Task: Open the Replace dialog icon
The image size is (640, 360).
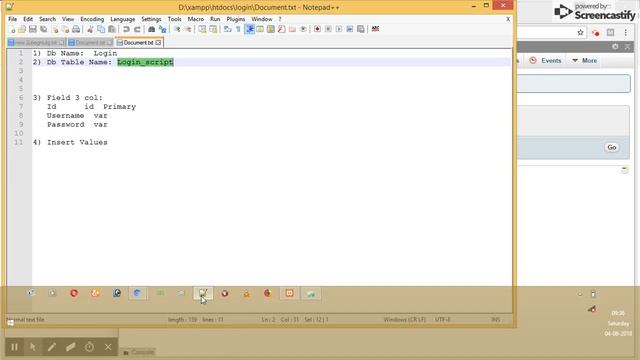Action: (x=162, y=29)
